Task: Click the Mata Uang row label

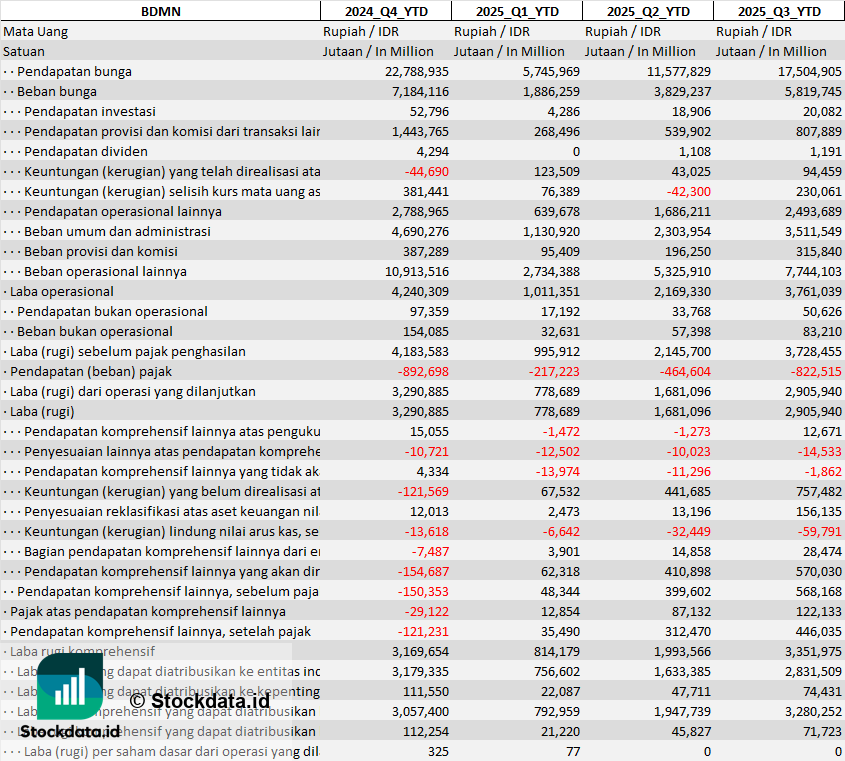Action: pos(35,31)
